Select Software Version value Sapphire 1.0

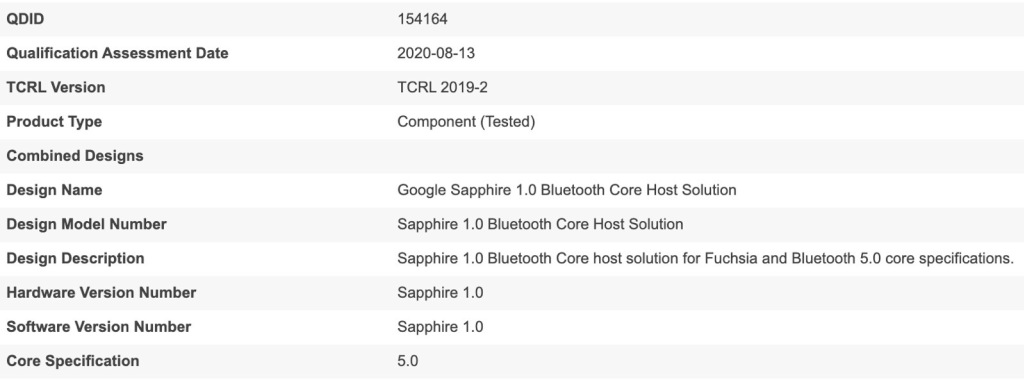pyautogui.click(x=440, y=326)
